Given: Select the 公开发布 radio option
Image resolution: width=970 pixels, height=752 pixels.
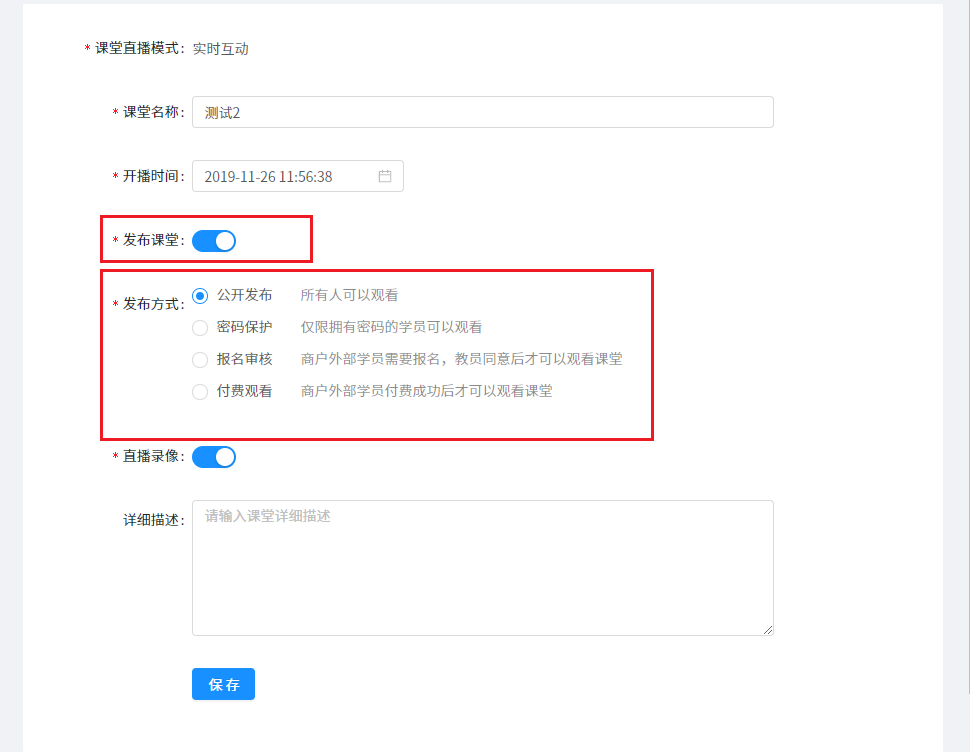Looking at the screenshot, I should coord(200,296).
